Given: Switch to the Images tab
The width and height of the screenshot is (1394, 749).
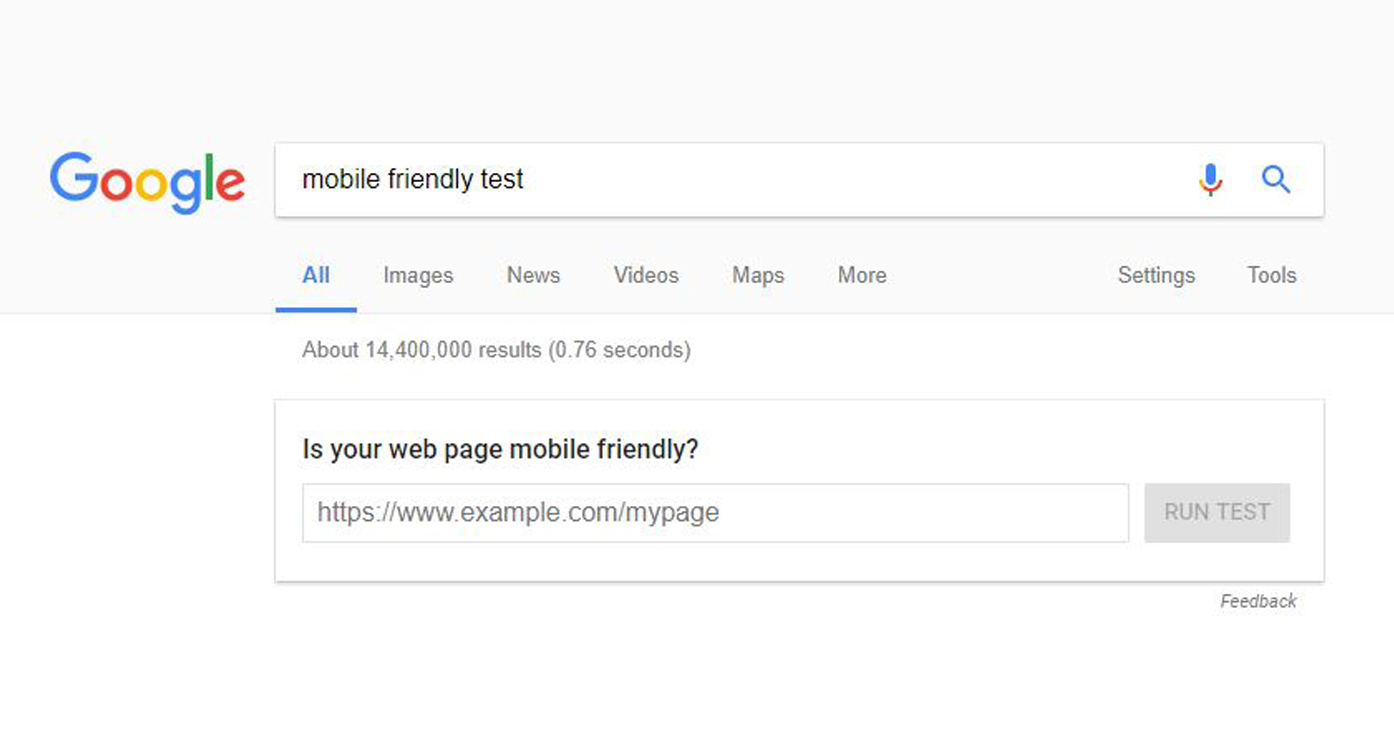Looking at the screenshot, I should [418, 276].
